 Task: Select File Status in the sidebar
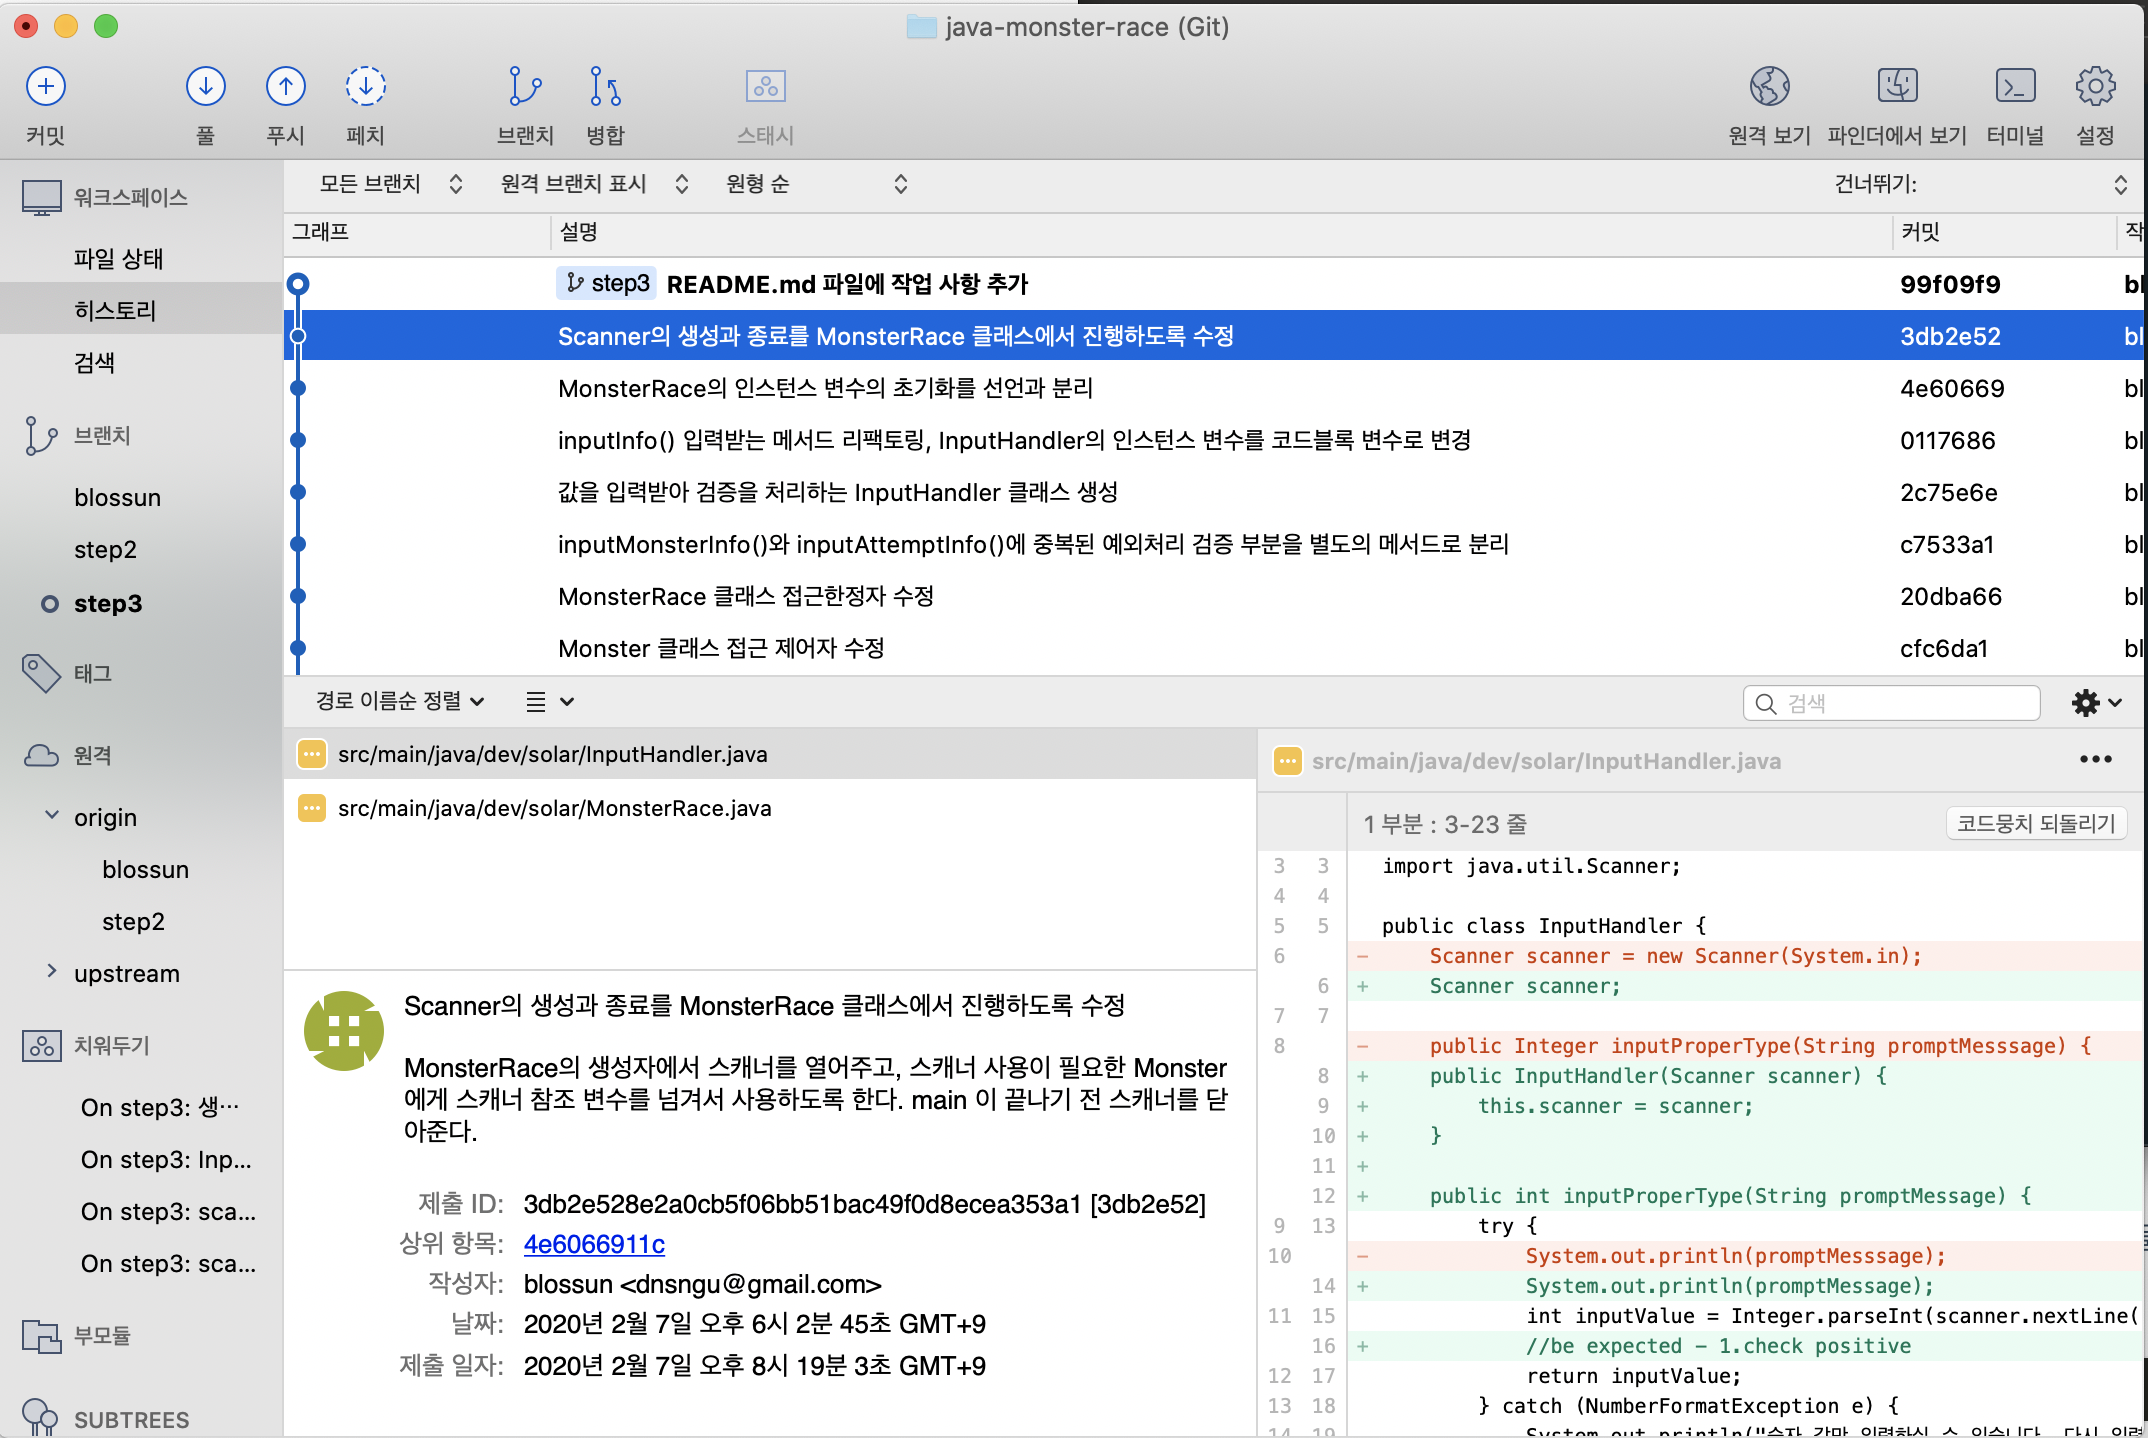click(x=118, y=258)
